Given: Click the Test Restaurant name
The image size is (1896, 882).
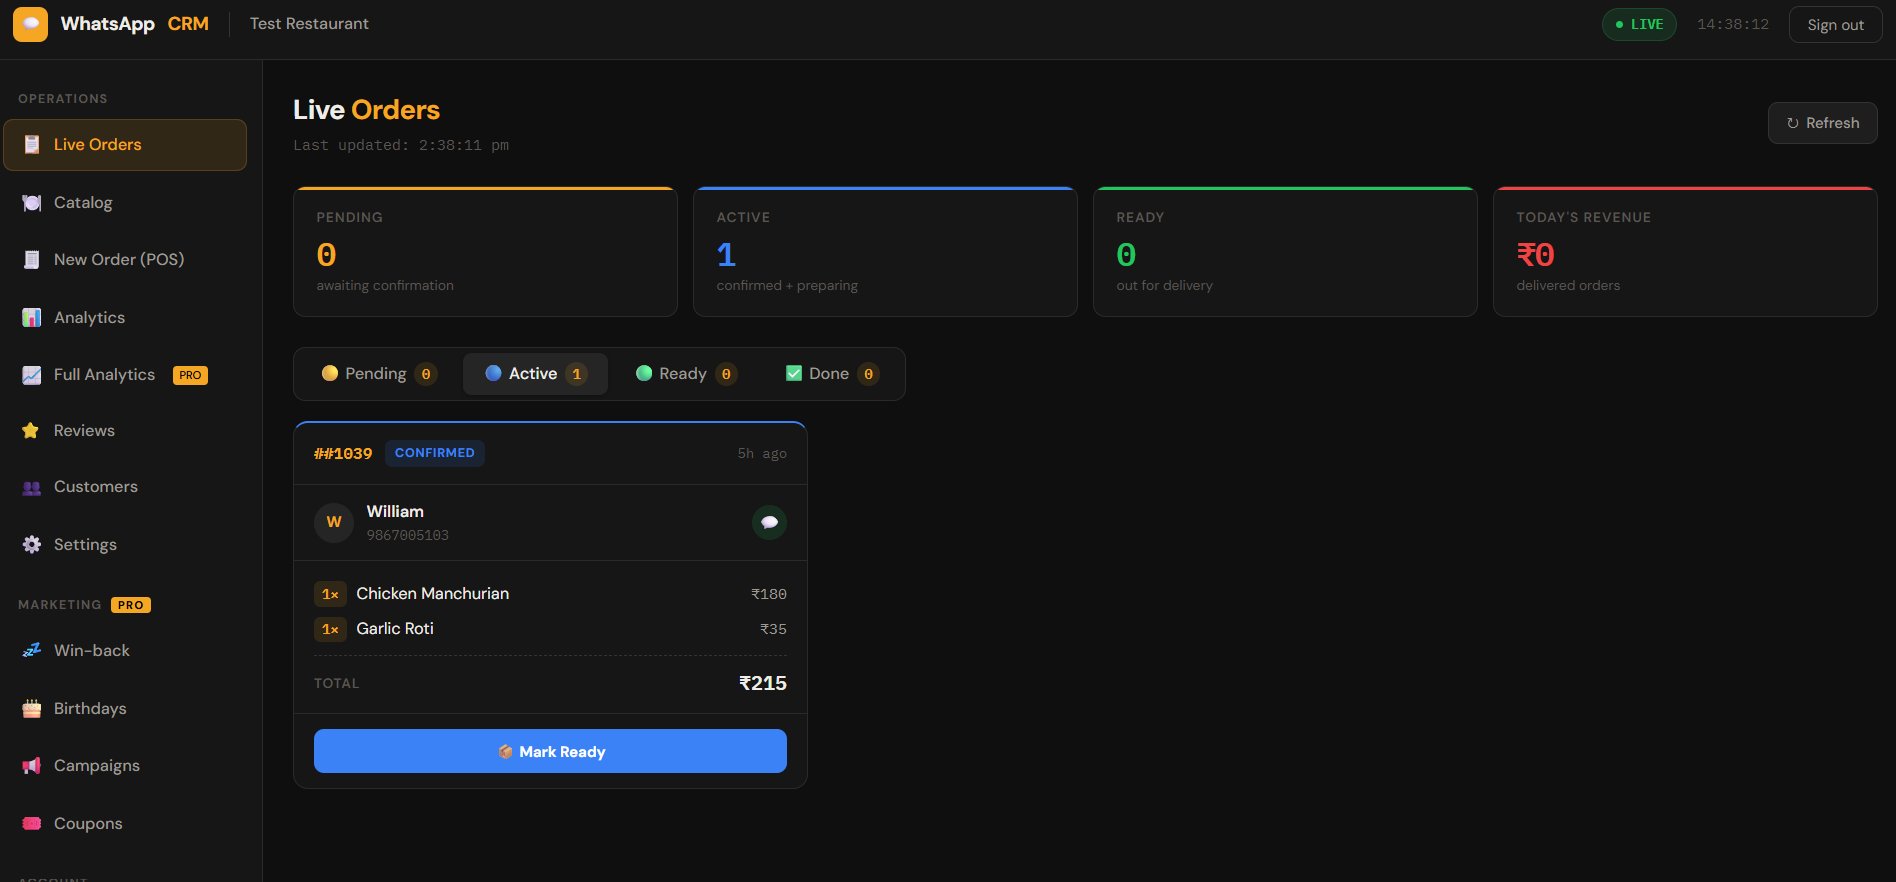Looking at the screenshot, I should [309, 24].
